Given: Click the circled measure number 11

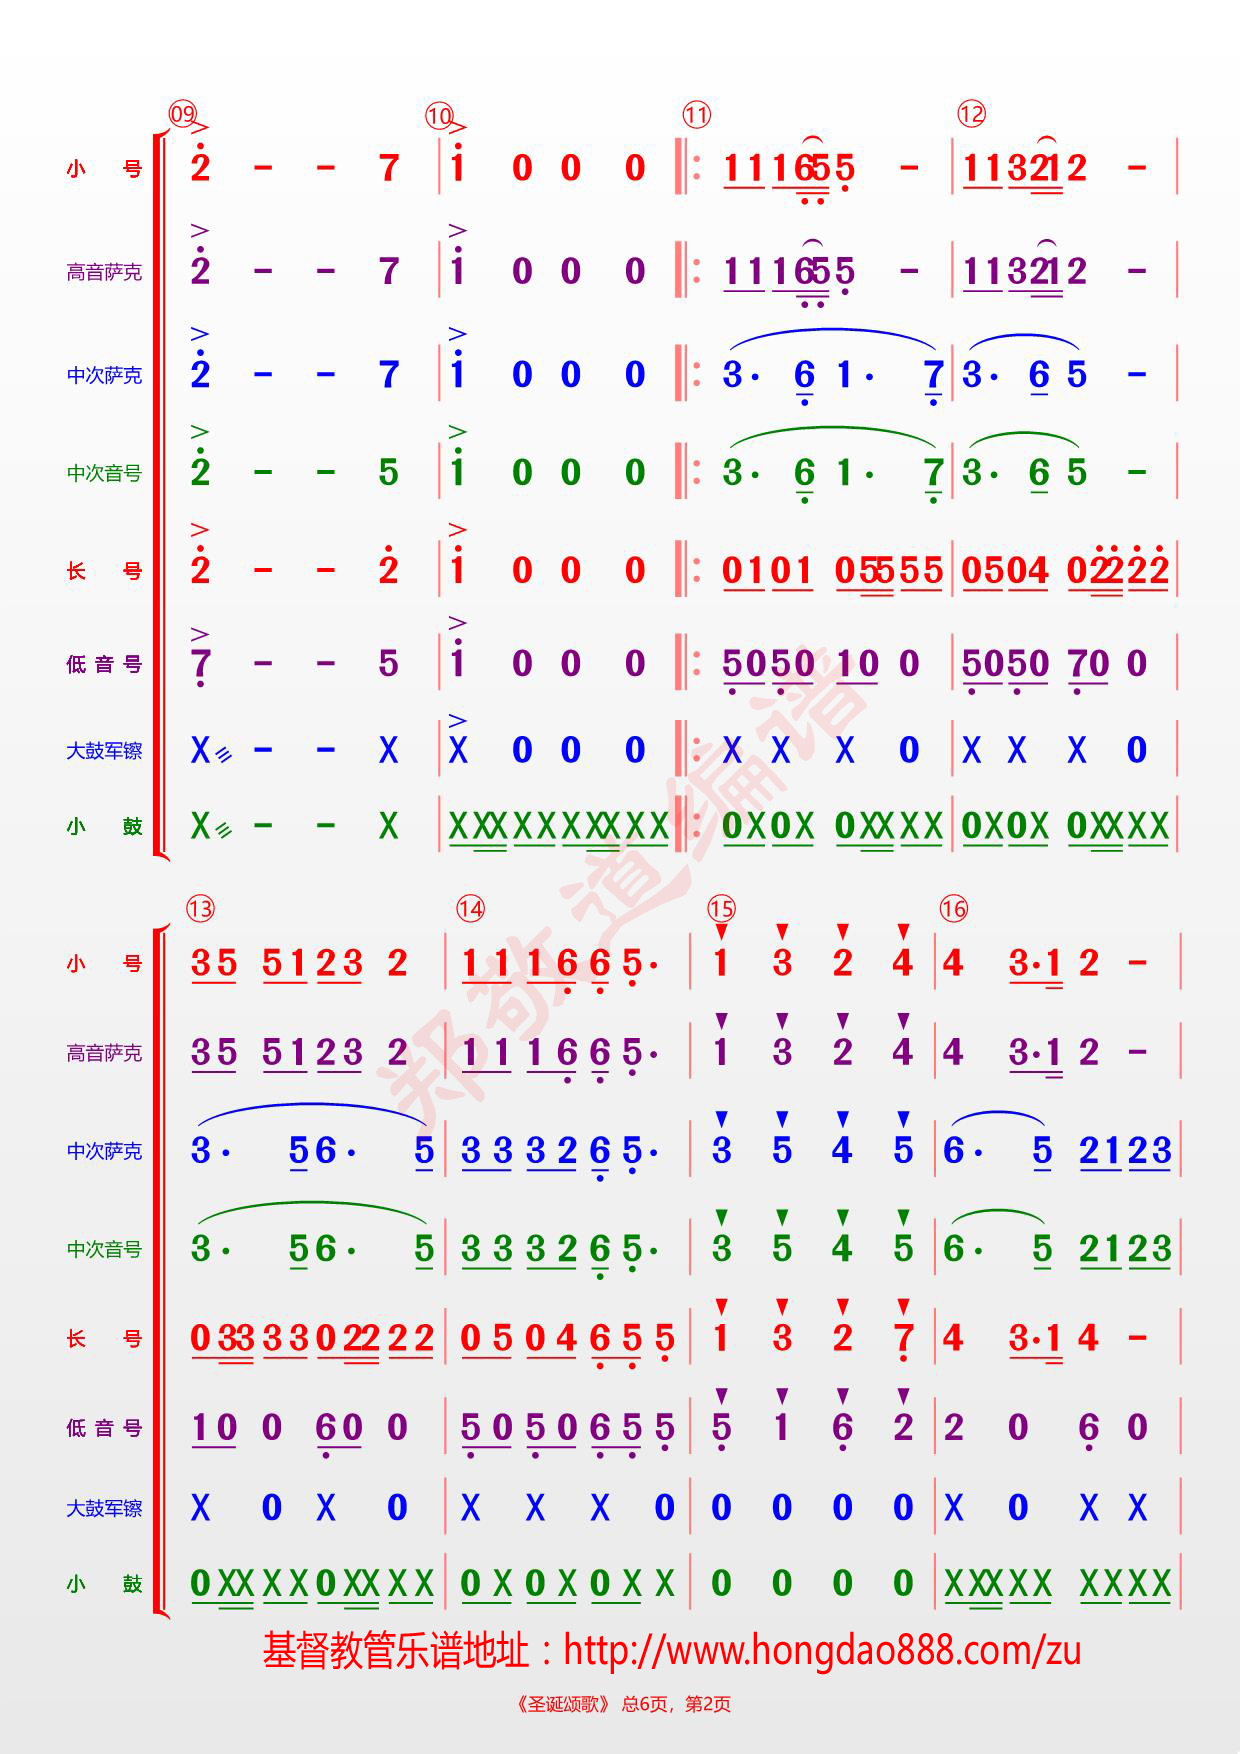Looking at the screenshot, I should (696, 115).
